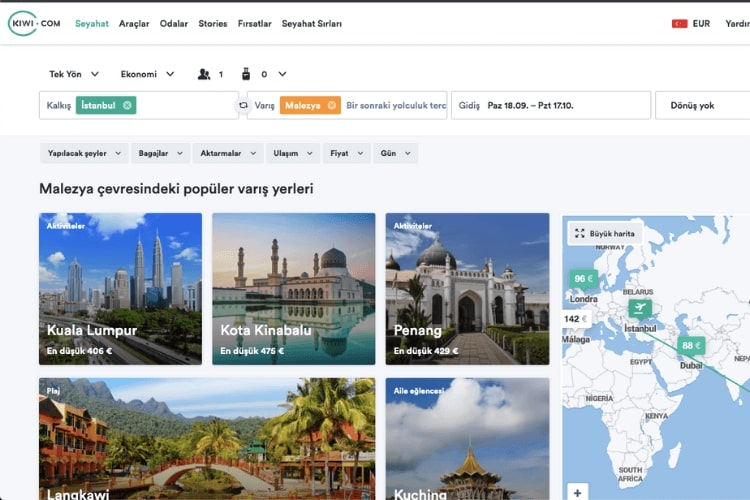Swap departure and destination icon

click(243, 105)
